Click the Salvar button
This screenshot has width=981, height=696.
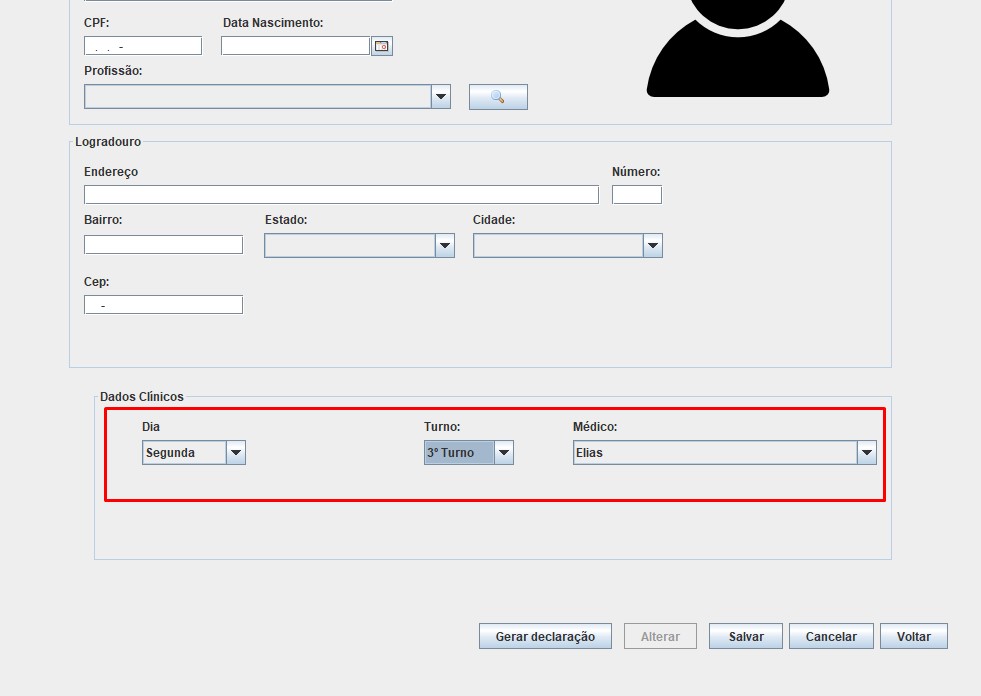[746, 637]
